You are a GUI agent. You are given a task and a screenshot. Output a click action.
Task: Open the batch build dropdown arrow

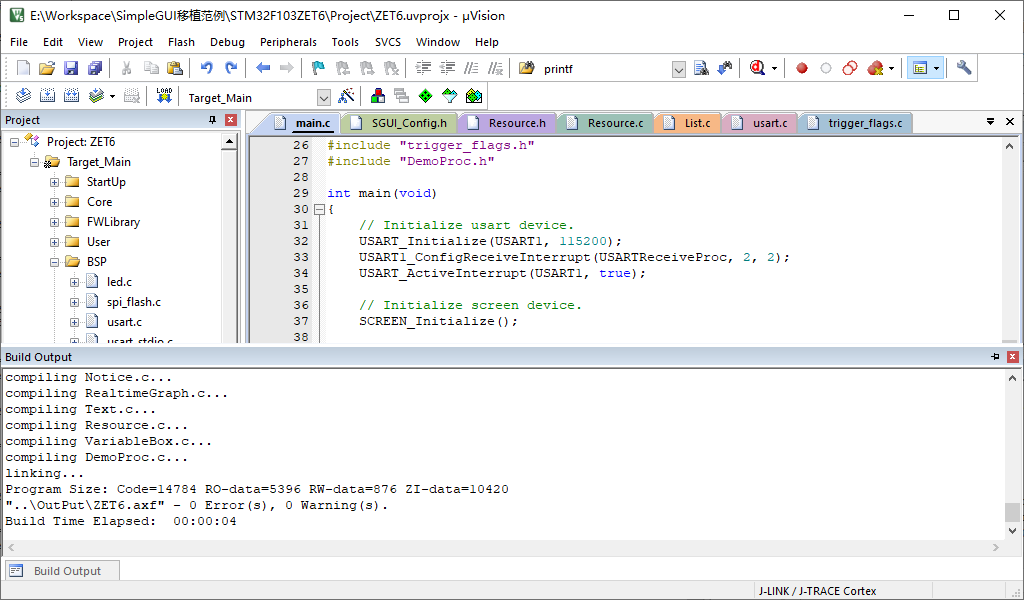point(112,97)
